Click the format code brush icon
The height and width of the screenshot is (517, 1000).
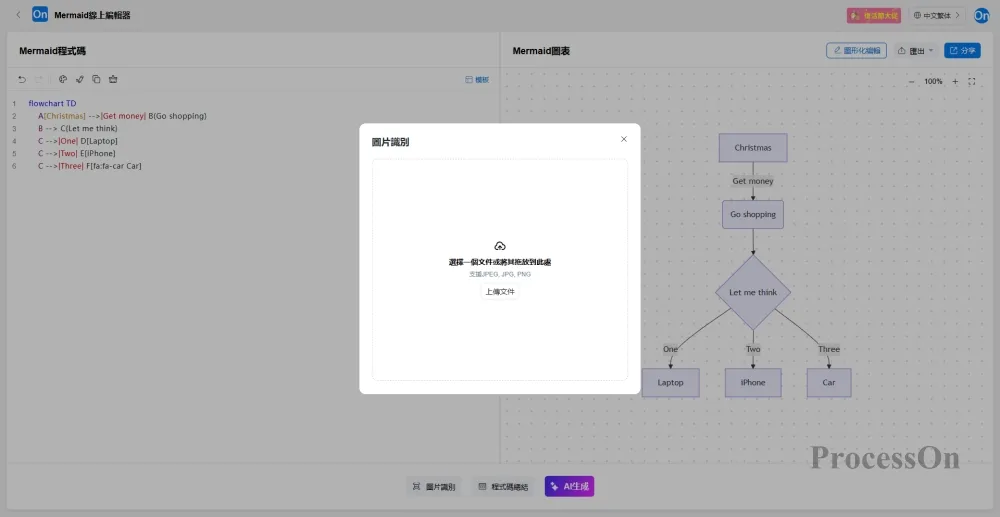click(79, 79)
